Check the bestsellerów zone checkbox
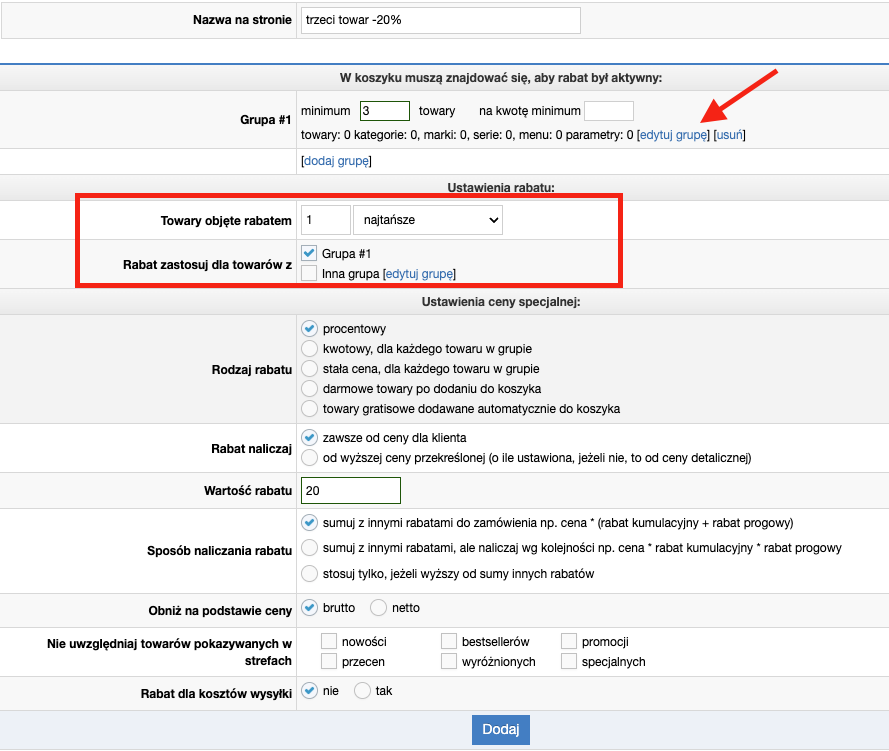This screenshot has height=751, width=889. tap(449, 642)
